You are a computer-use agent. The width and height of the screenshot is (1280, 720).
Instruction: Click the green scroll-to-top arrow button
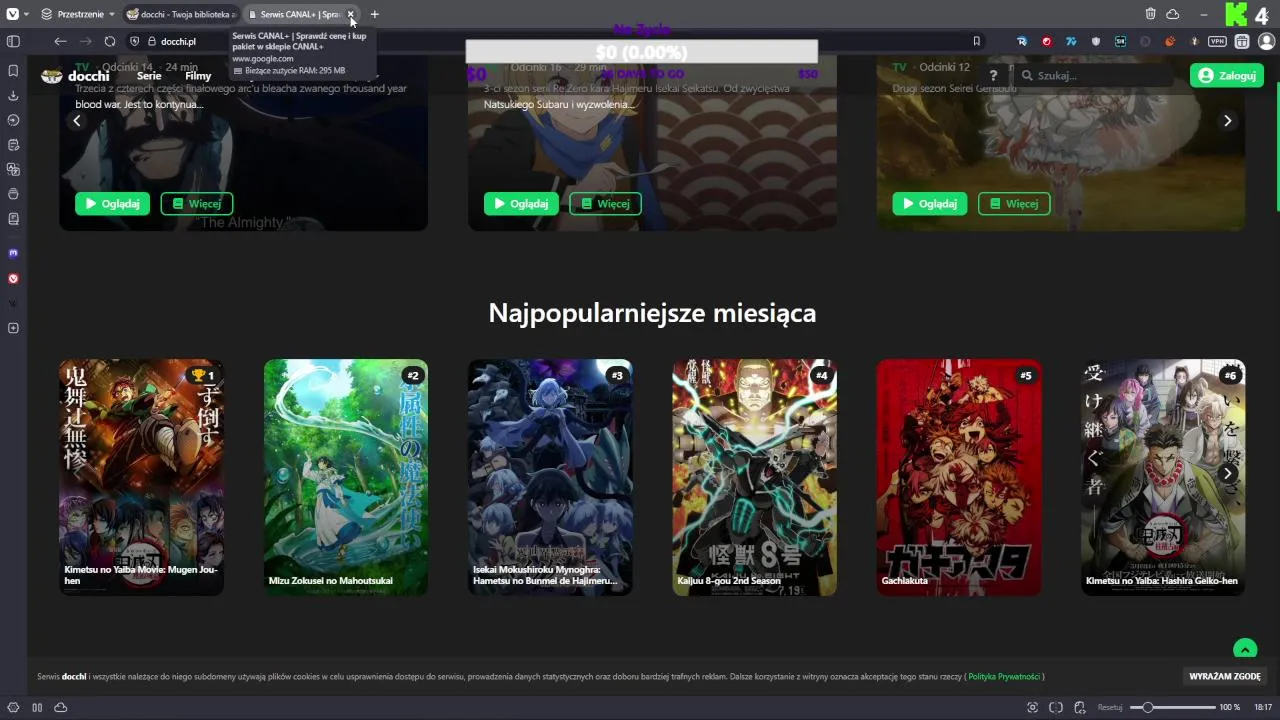(x=1245, y=650)
